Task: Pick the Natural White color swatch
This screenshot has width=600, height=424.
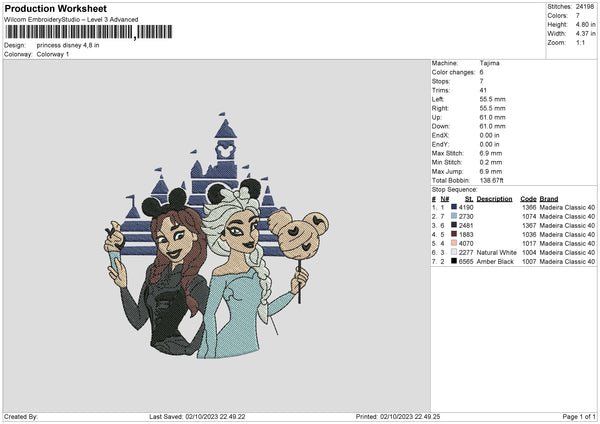Action: point(454,252)
